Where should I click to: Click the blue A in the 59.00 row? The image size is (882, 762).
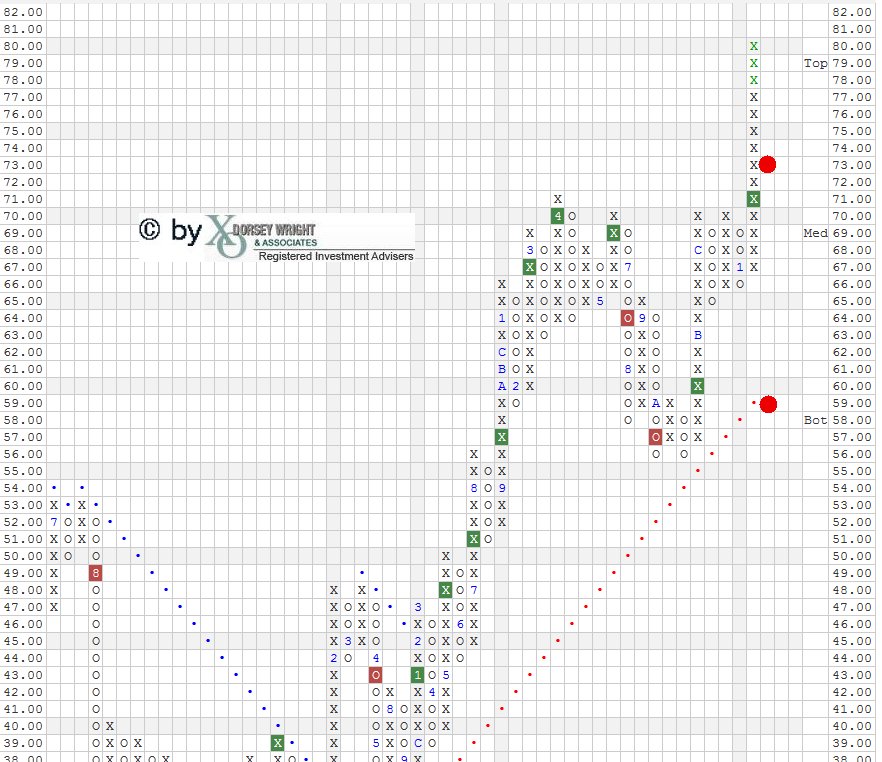pyautogui.click(x=655, y=403)
